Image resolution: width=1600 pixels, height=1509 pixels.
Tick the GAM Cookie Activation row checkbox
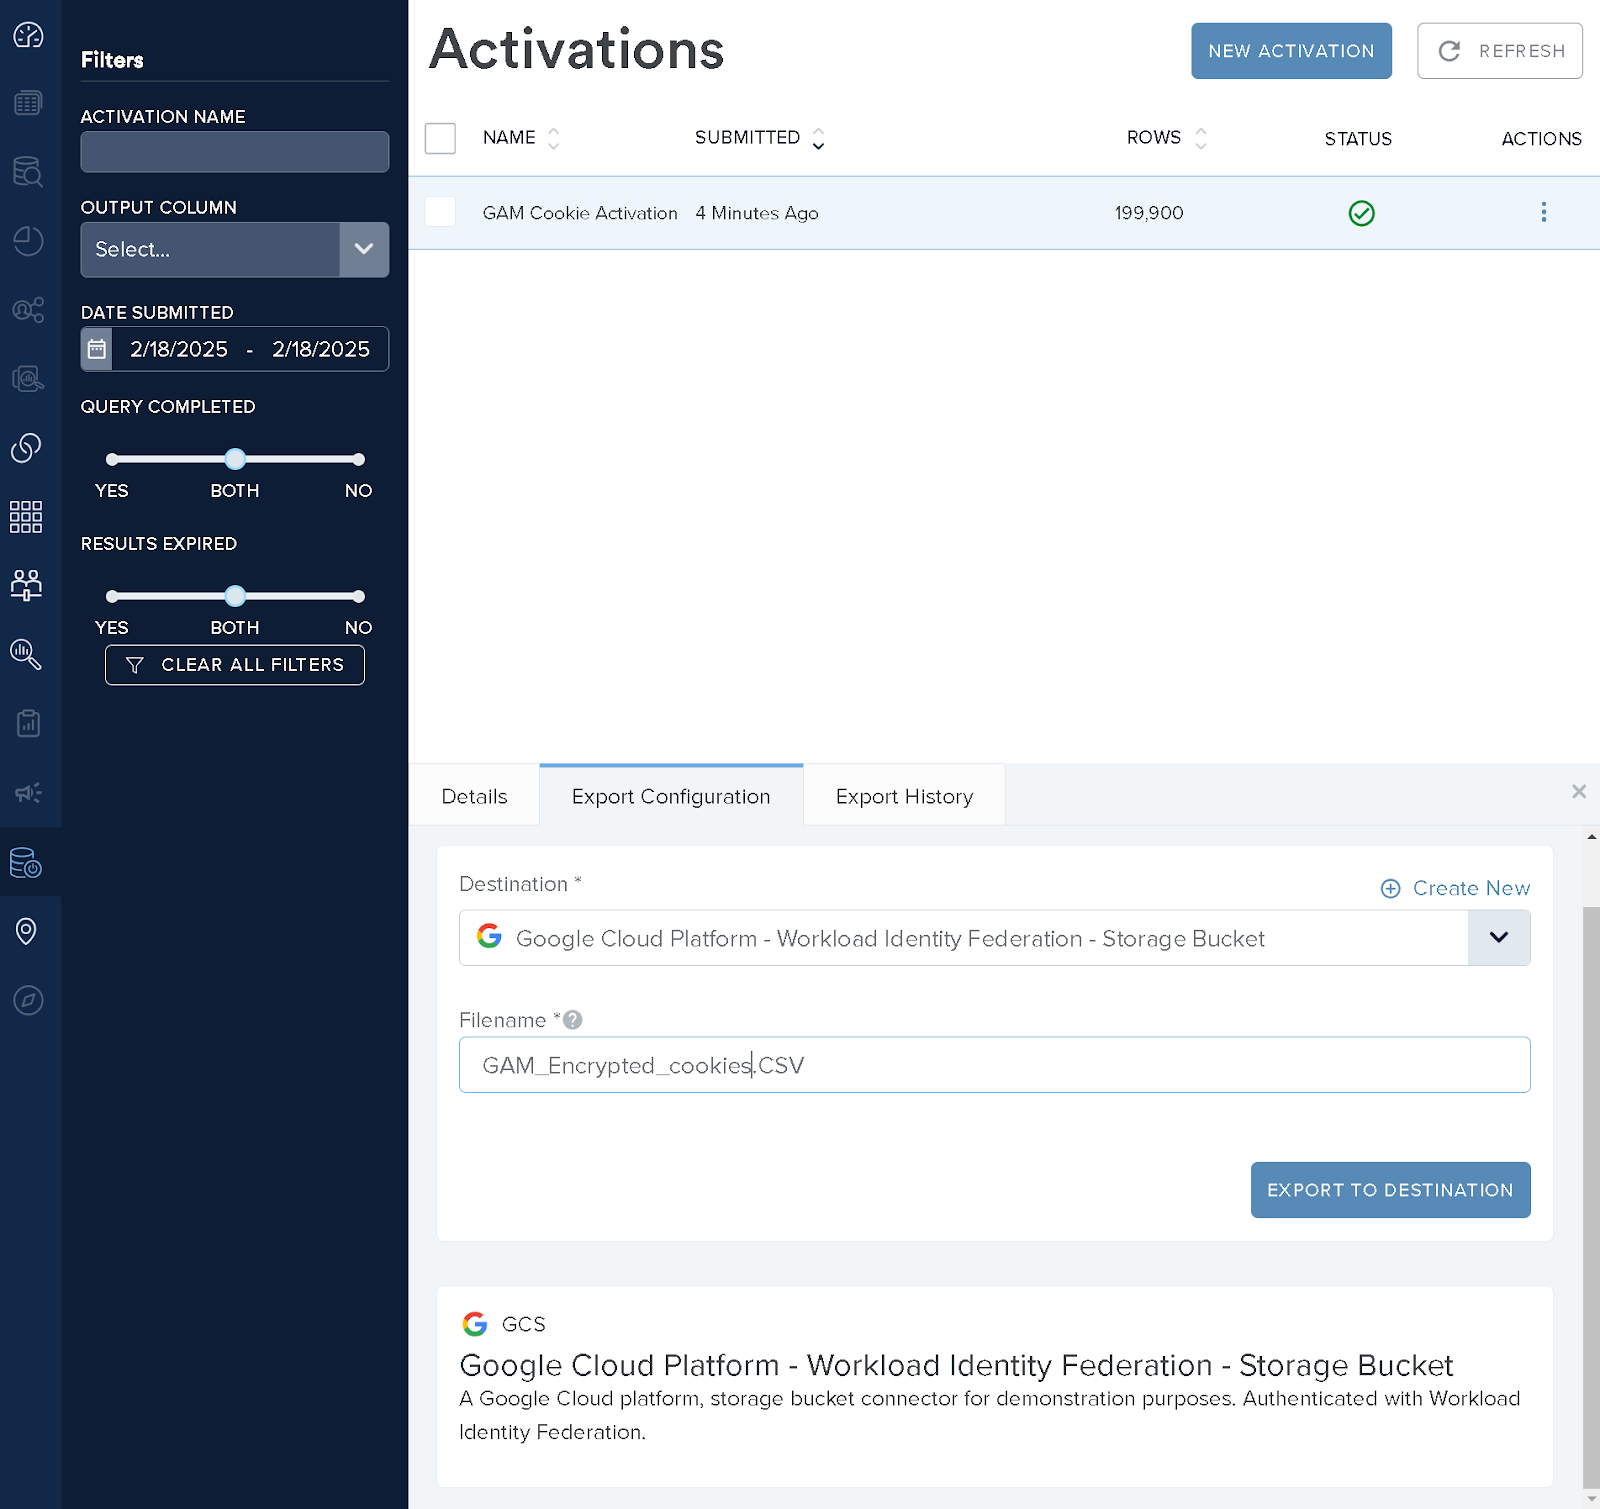click(440, 212)
